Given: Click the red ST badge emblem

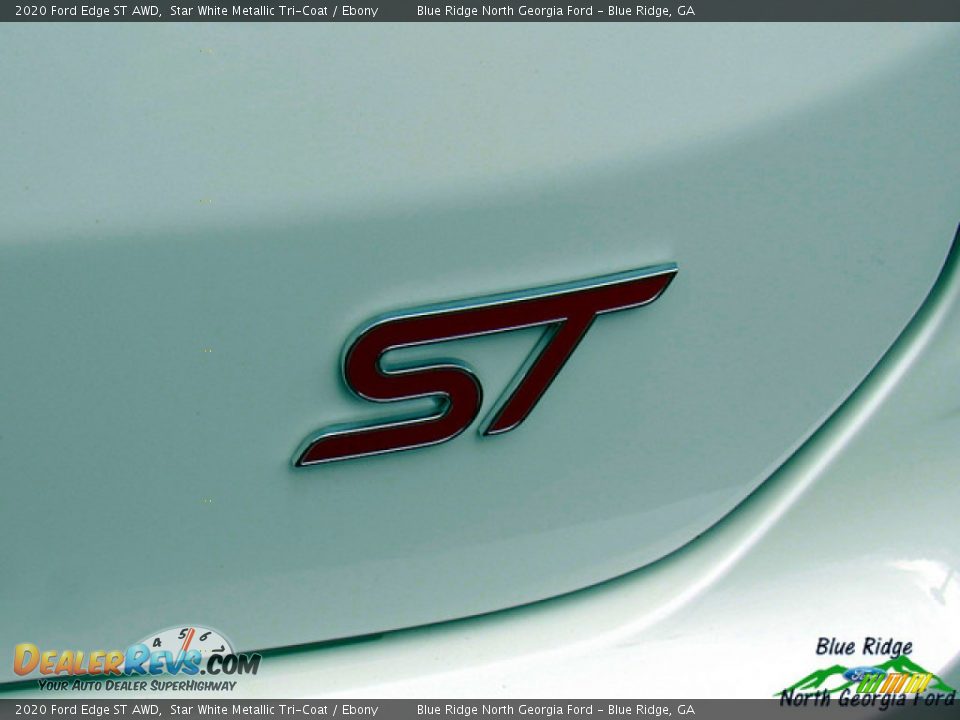Looking at the screenshot, I should pyautogui.click(x=485, y=365).
